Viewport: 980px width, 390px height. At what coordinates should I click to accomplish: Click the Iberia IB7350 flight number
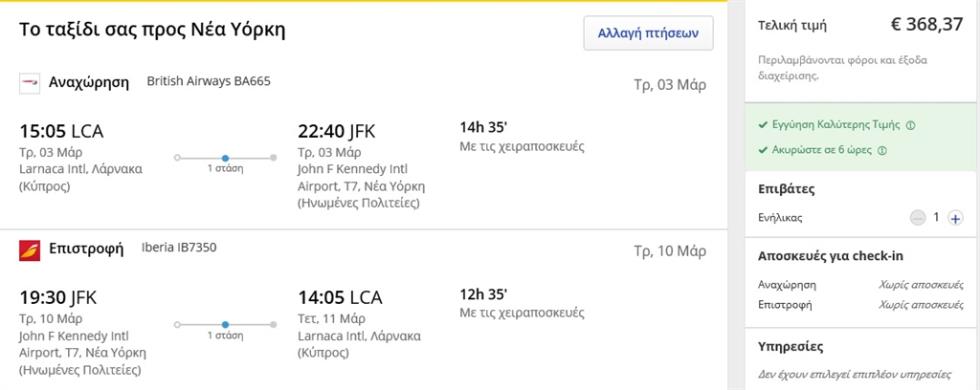(x=179, y=248)
